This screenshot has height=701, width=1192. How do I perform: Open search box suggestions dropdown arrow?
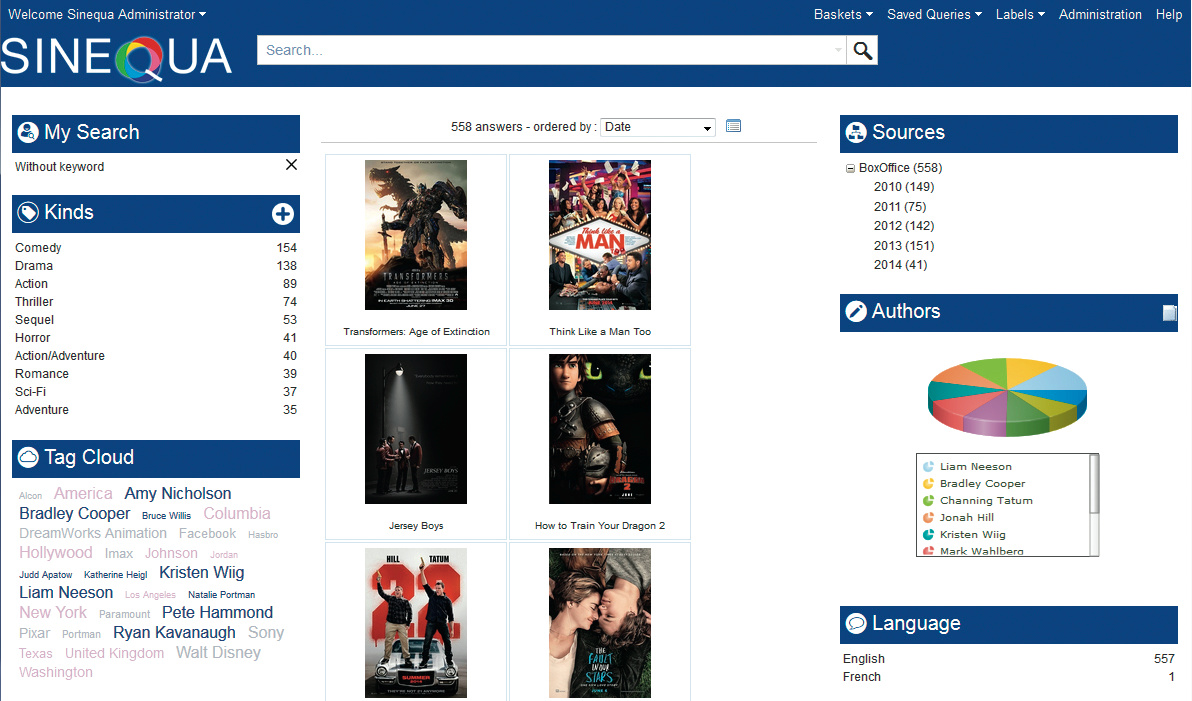coord(838,51)
